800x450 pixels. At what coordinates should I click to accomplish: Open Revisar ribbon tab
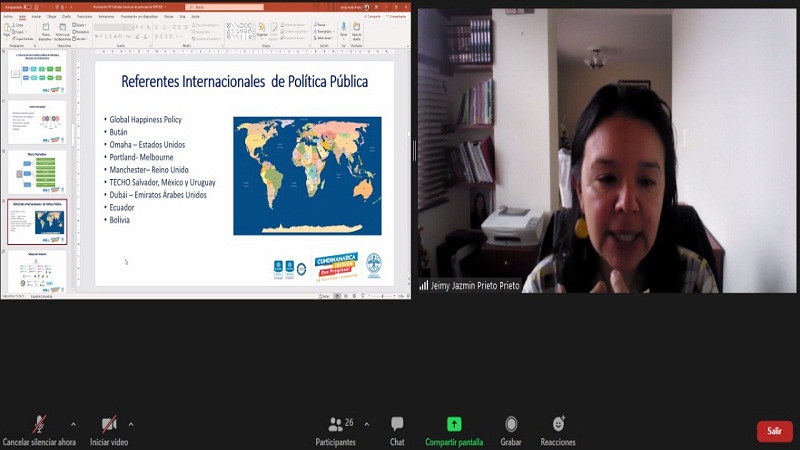coord(168,16)
